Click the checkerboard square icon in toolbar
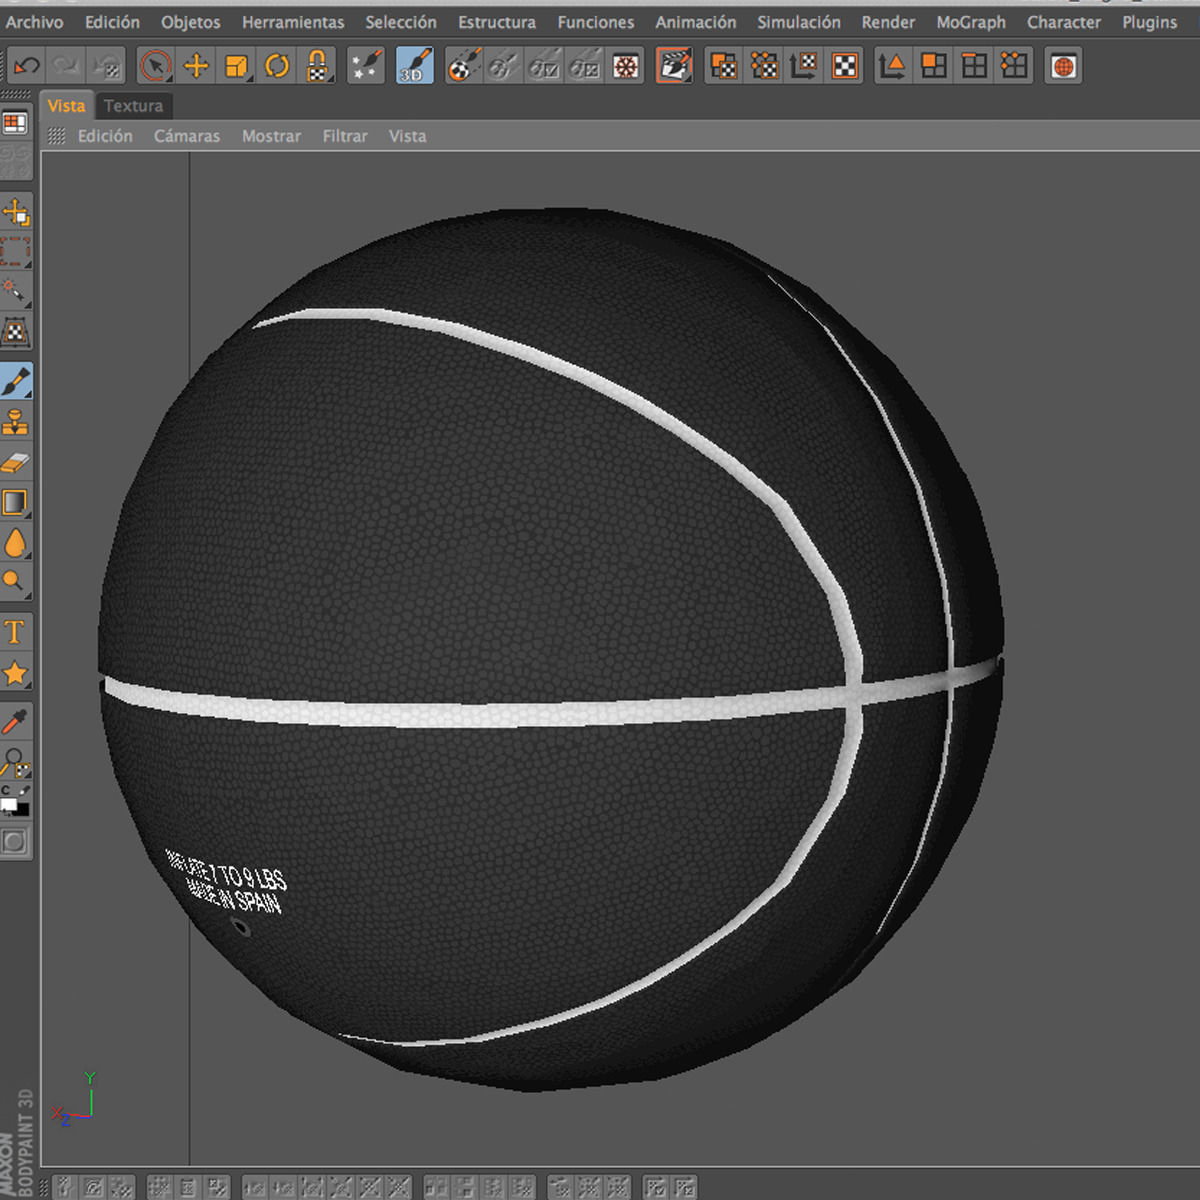Image resolution: width=1200 pixels, height=1200 pixels. 845,66
